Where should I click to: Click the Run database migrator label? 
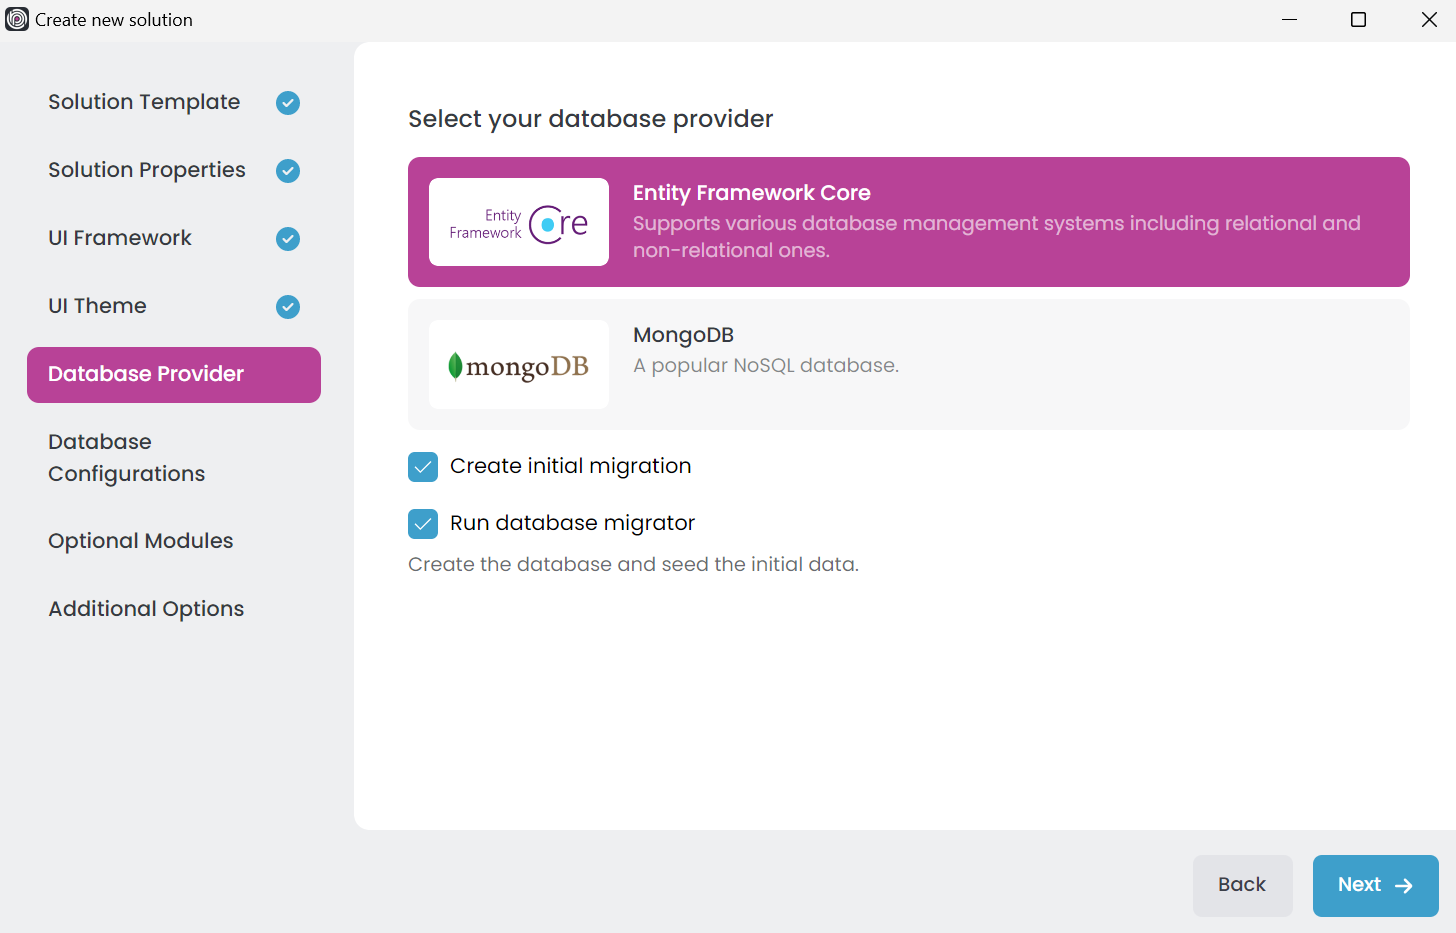572,523
